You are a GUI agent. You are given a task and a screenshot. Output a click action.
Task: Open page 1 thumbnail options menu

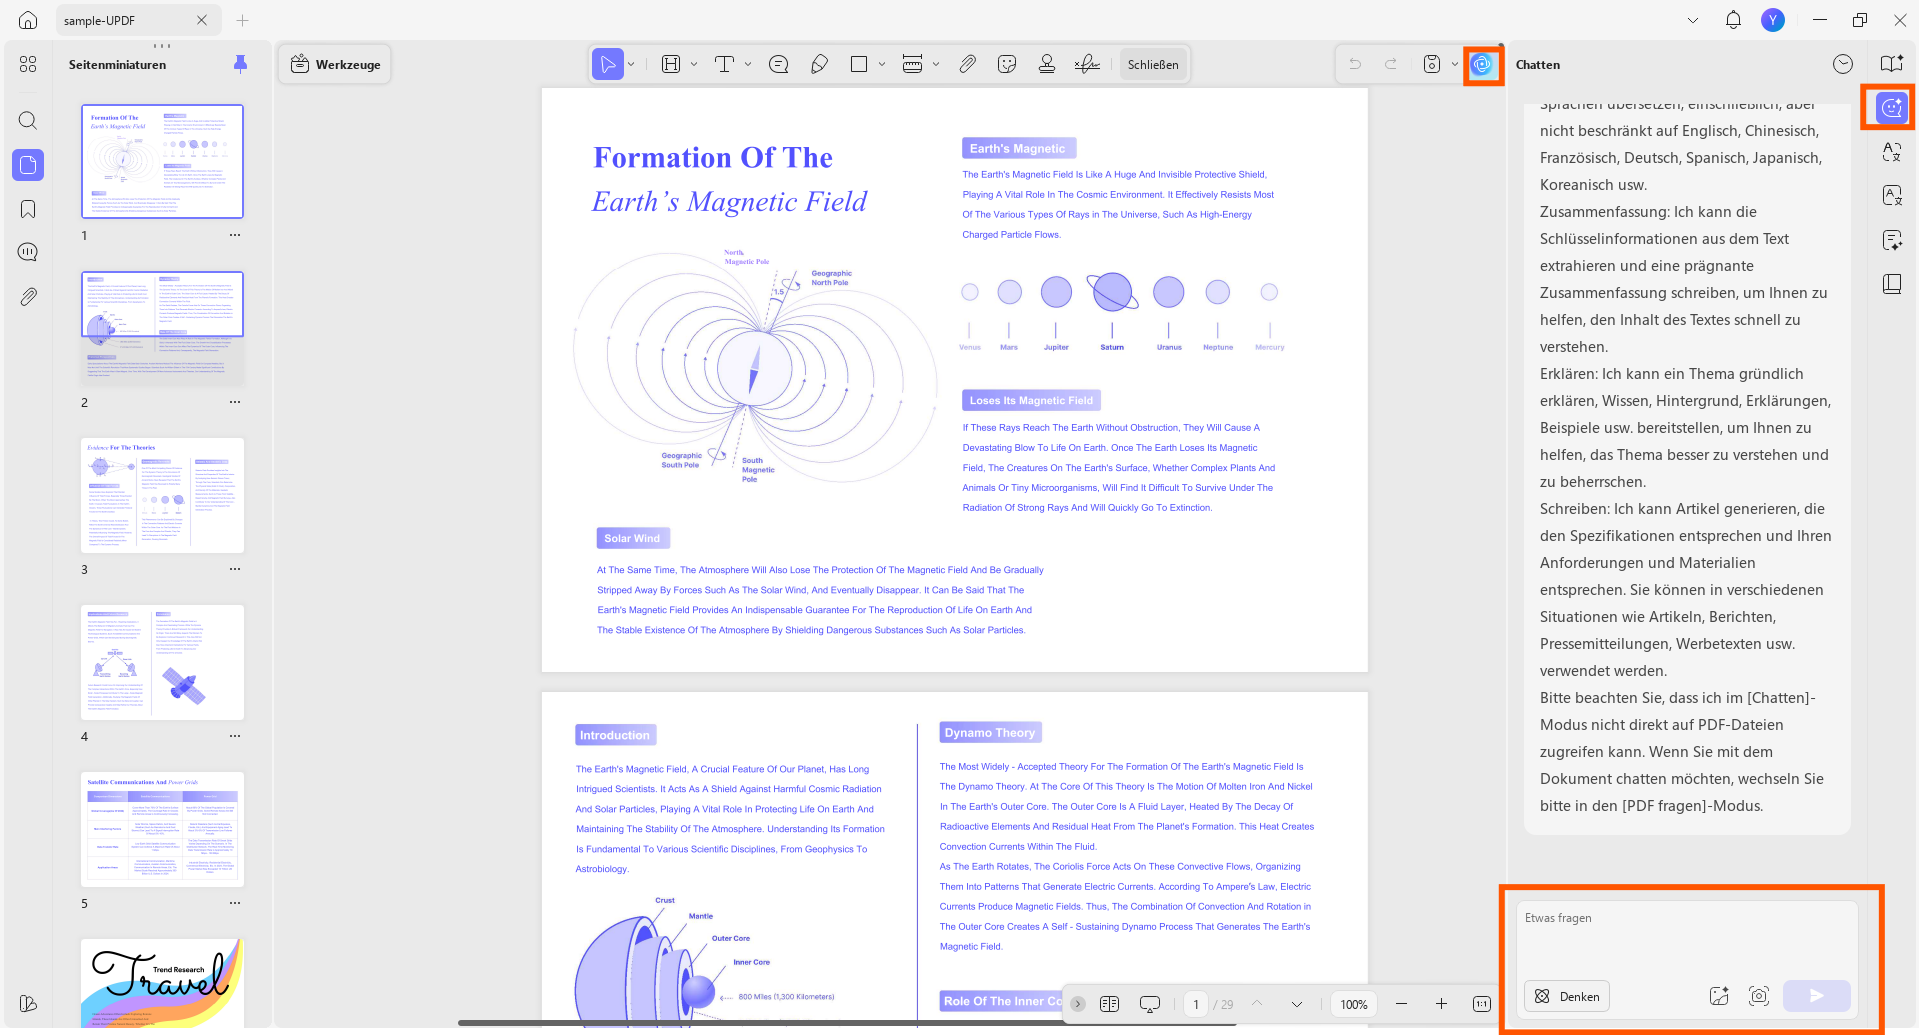coord(235,235)
